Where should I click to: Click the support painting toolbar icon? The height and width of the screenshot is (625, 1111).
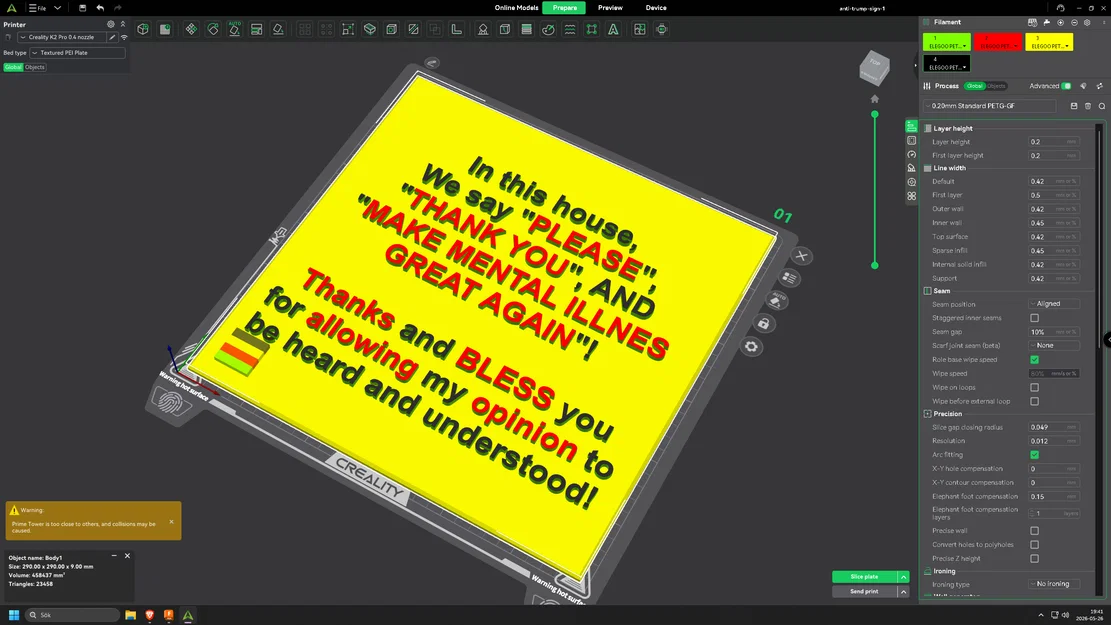coord(483,29)
